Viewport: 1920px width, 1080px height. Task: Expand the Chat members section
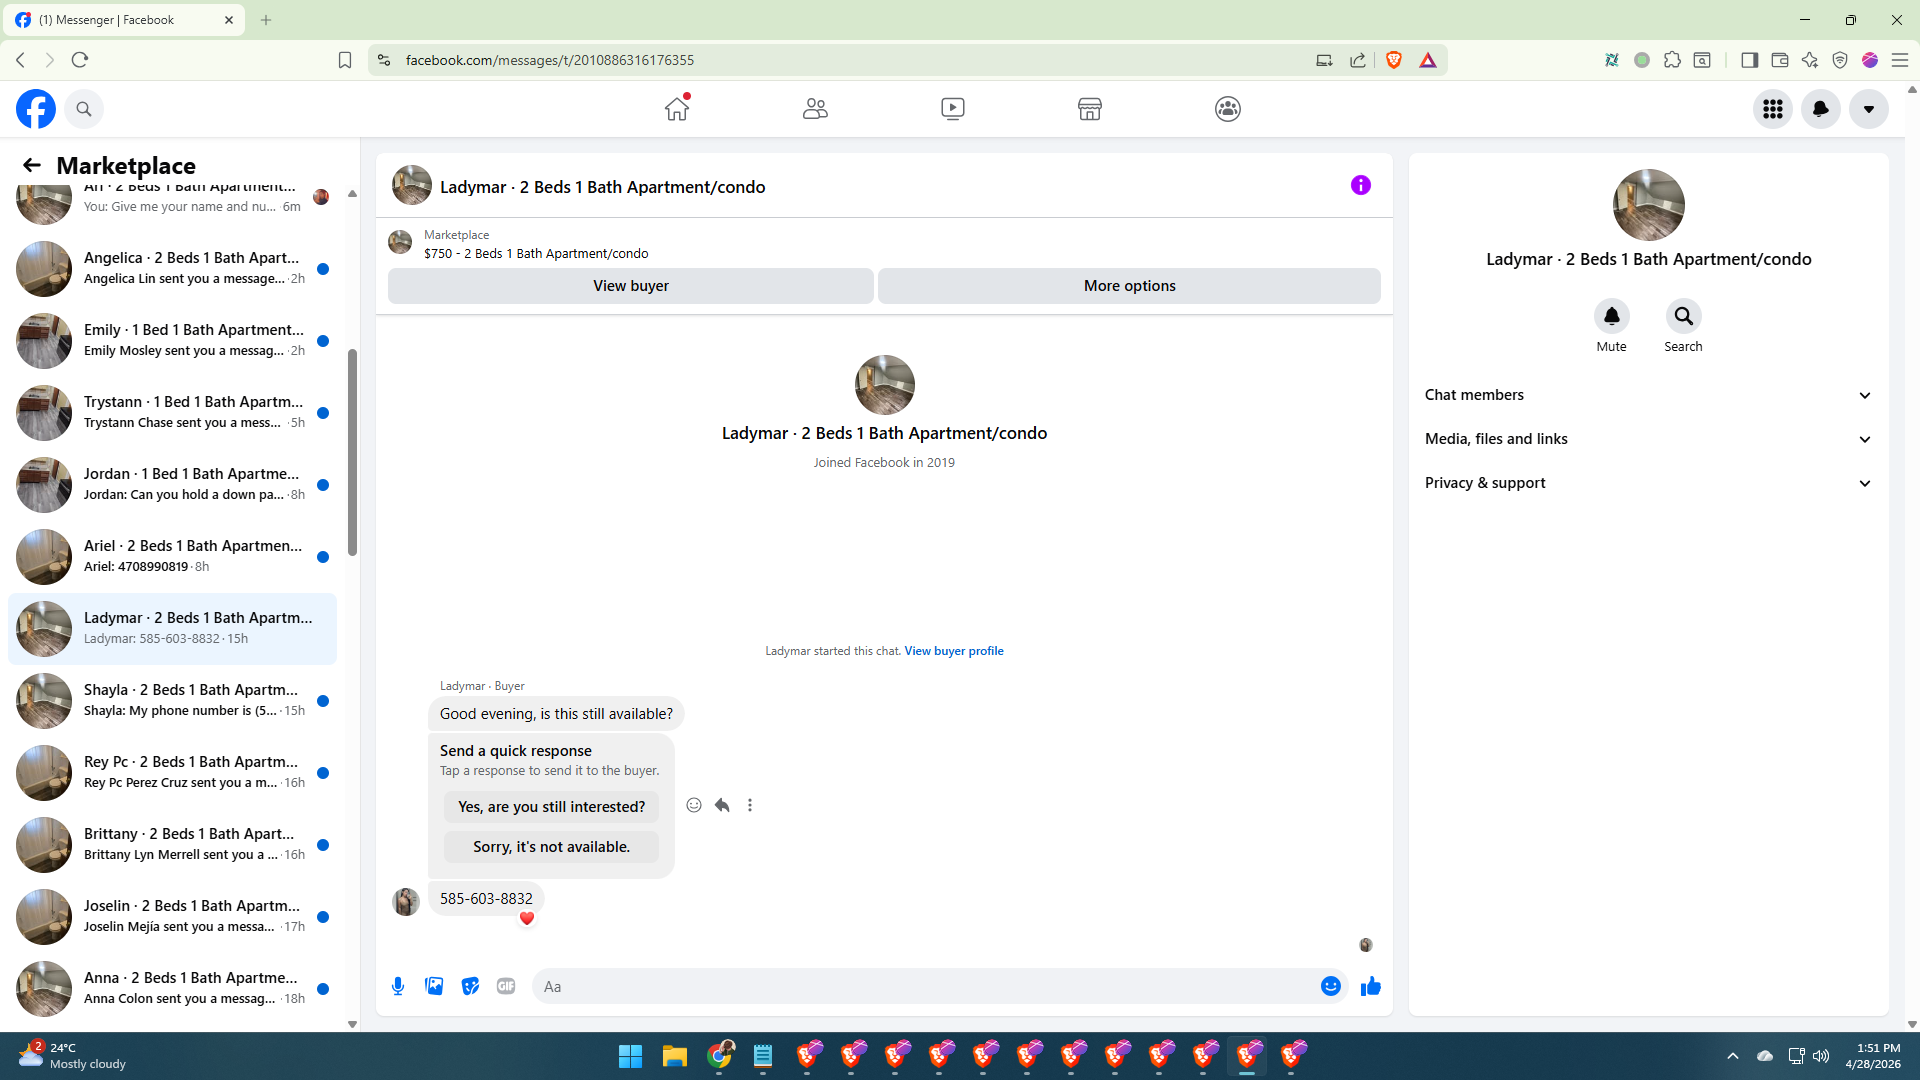pyautogui.click(x=1648, y=395)
